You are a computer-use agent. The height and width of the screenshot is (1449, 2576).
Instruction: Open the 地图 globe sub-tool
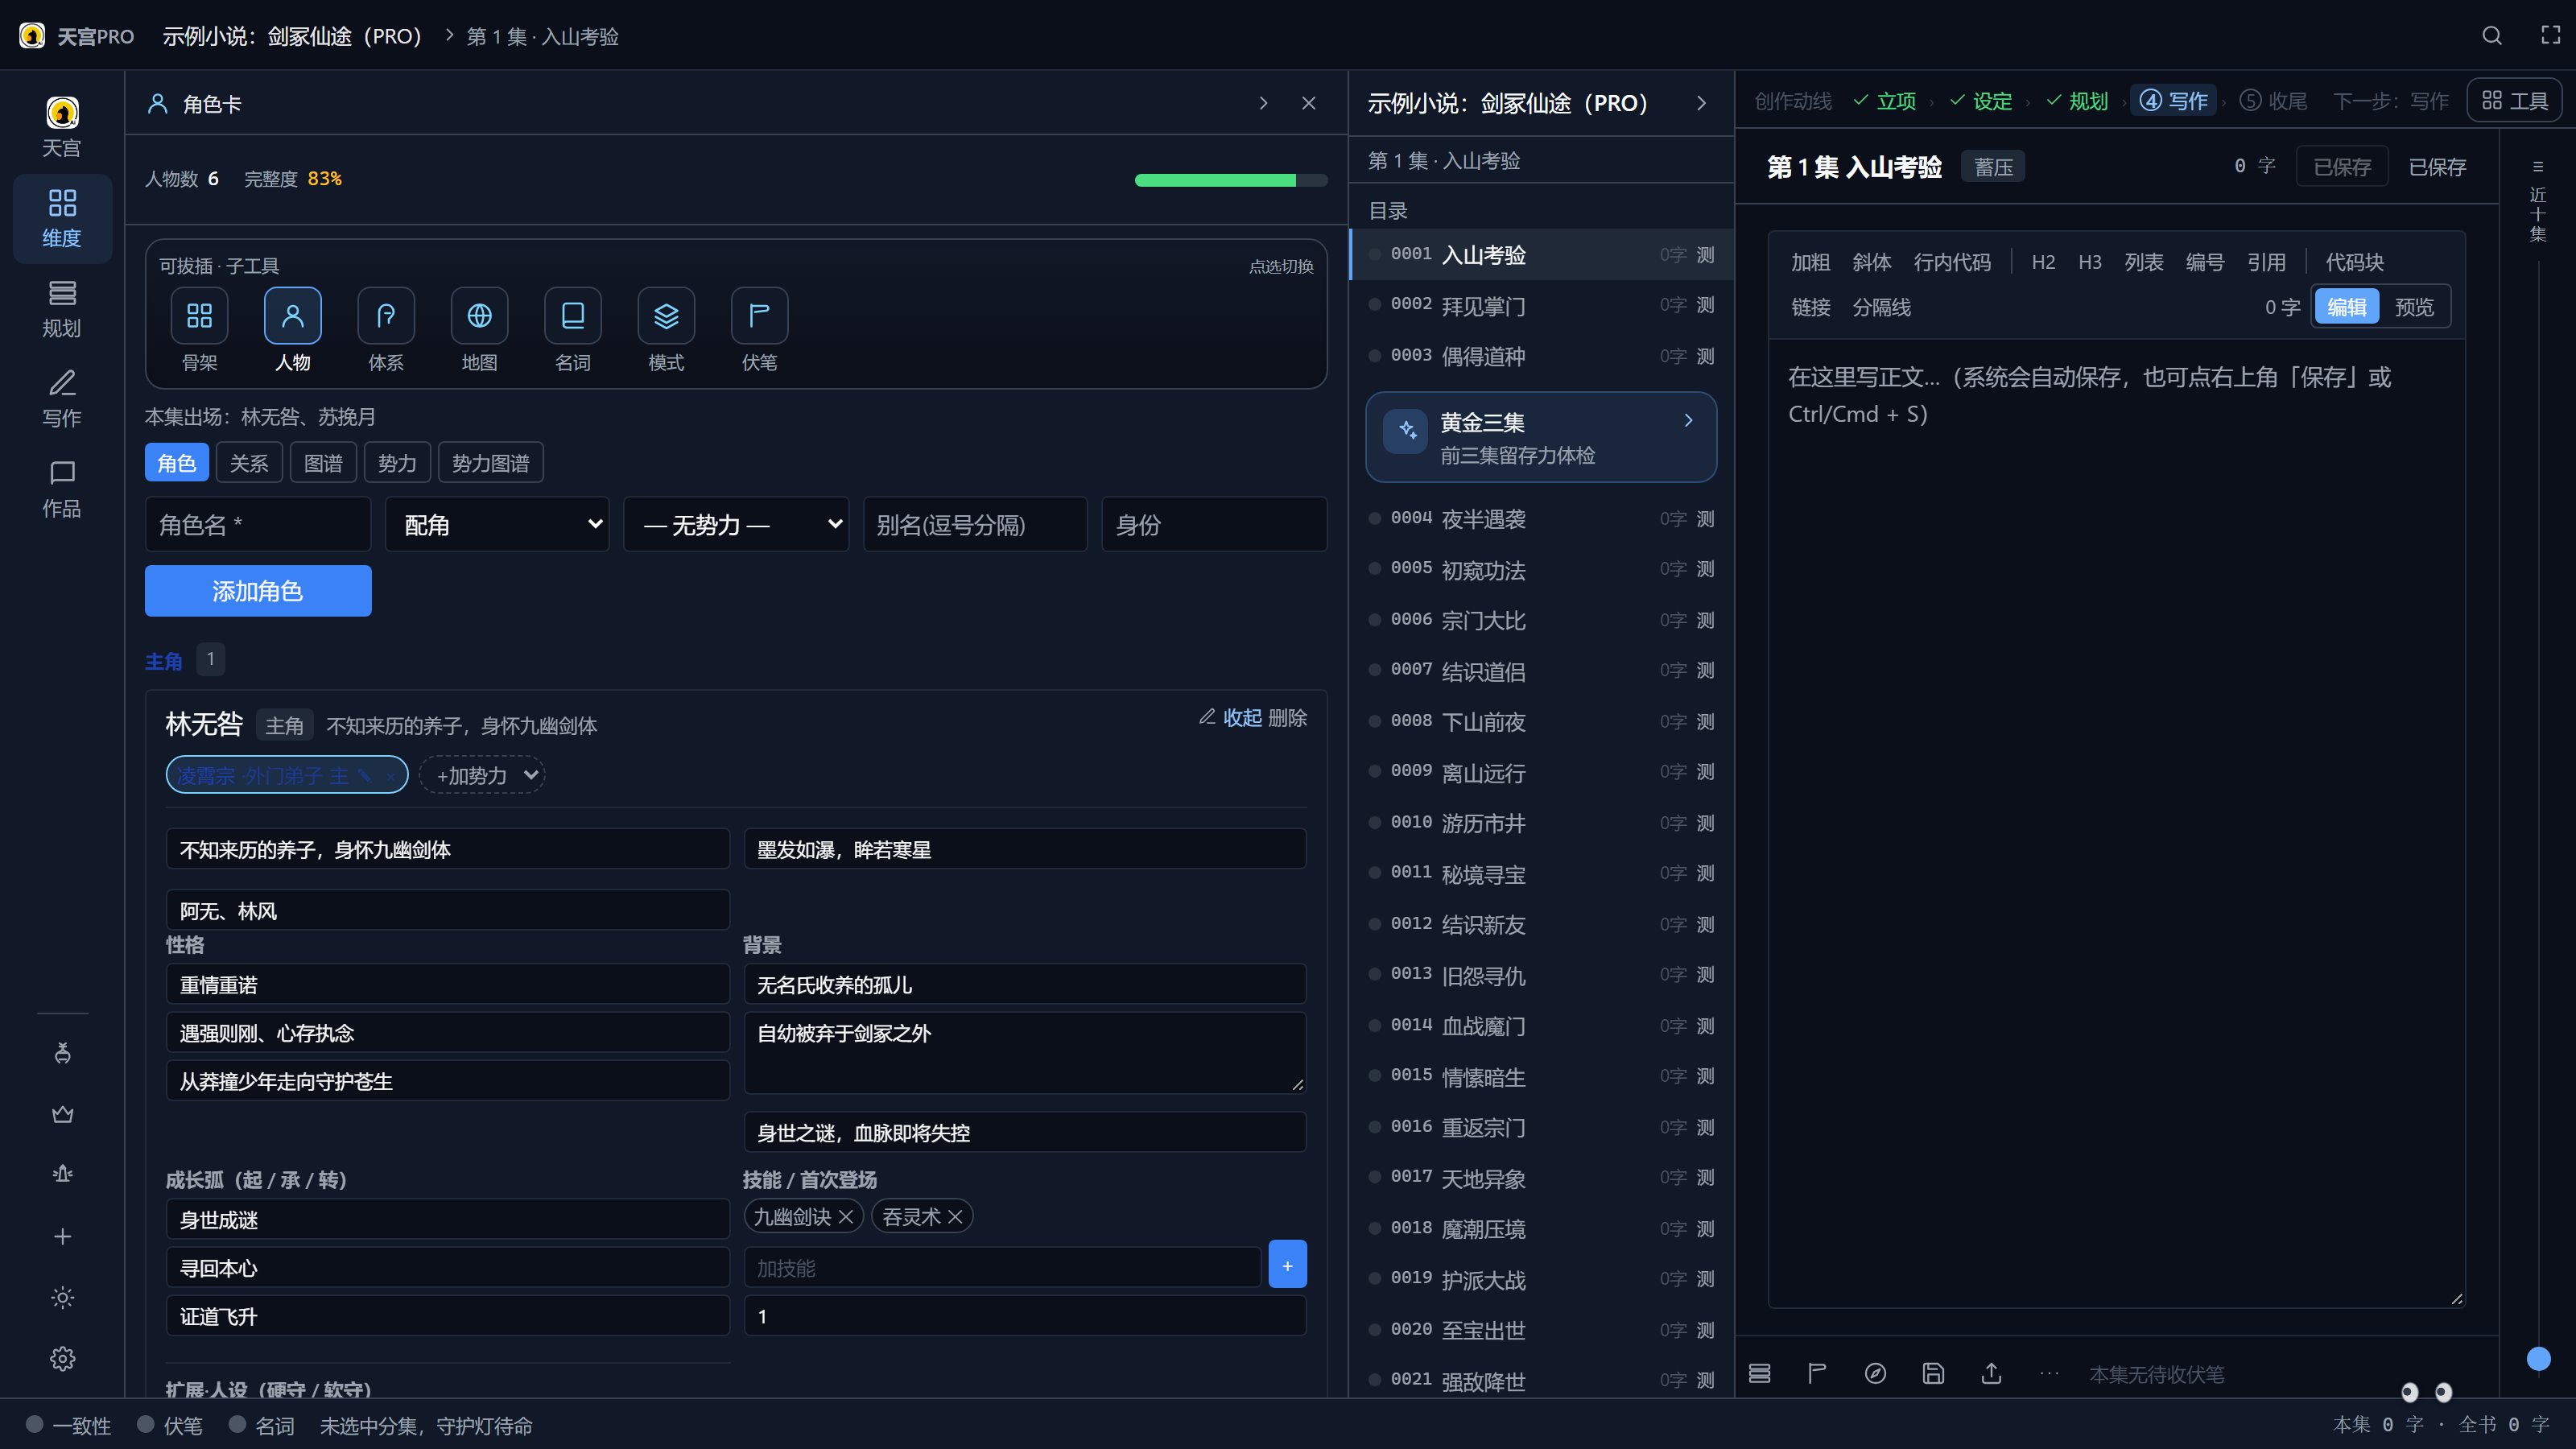tap(479, 316)
